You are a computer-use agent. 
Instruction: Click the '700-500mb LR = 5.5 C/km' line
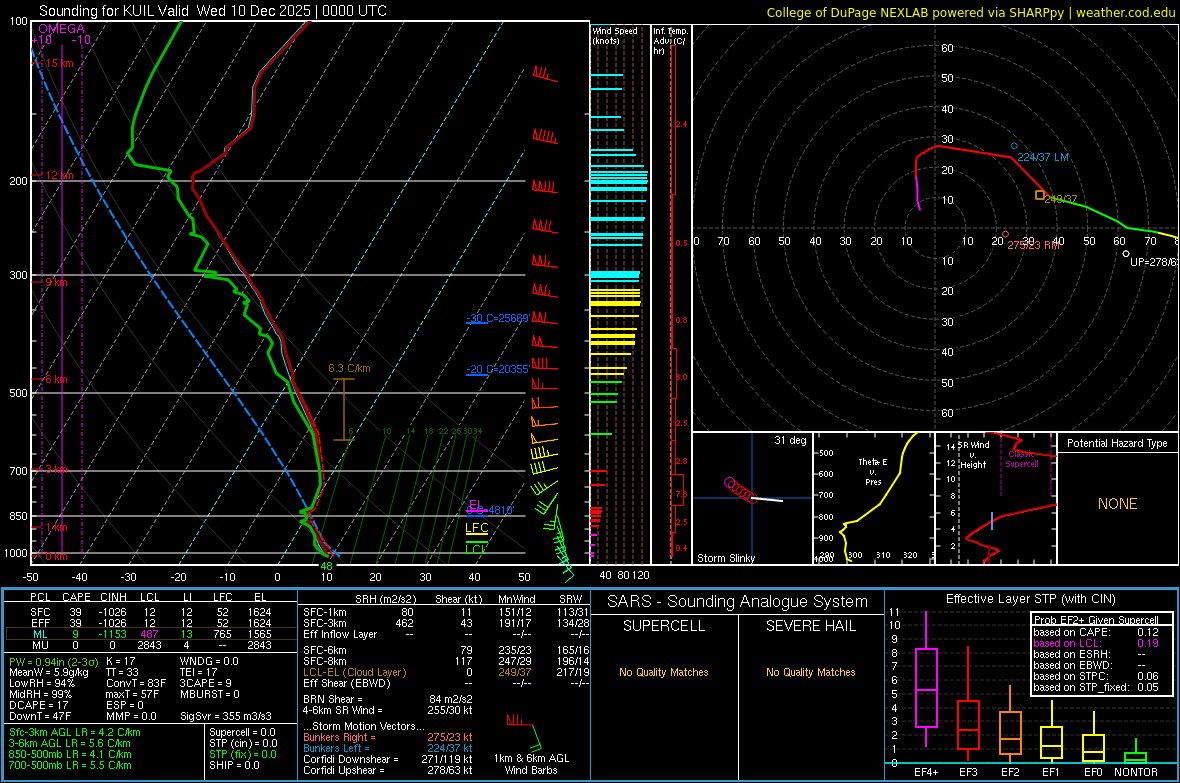tap(70, 765)
